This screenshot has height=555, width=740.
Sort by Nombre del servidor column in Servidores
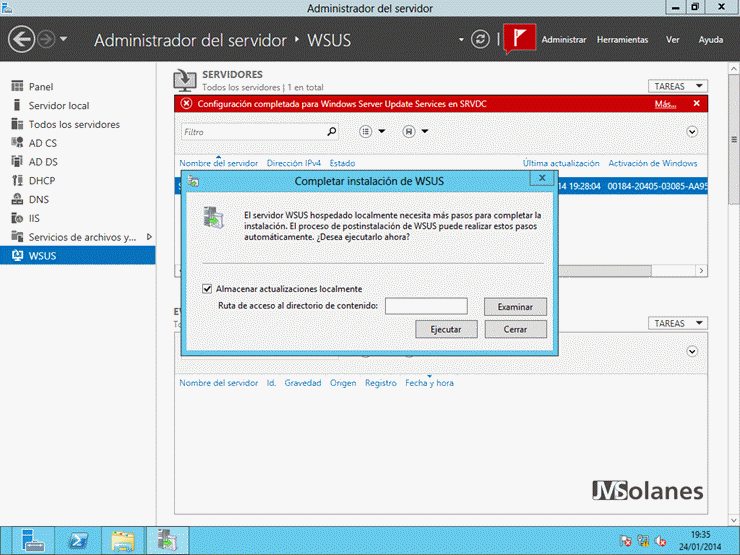point(219,163)
